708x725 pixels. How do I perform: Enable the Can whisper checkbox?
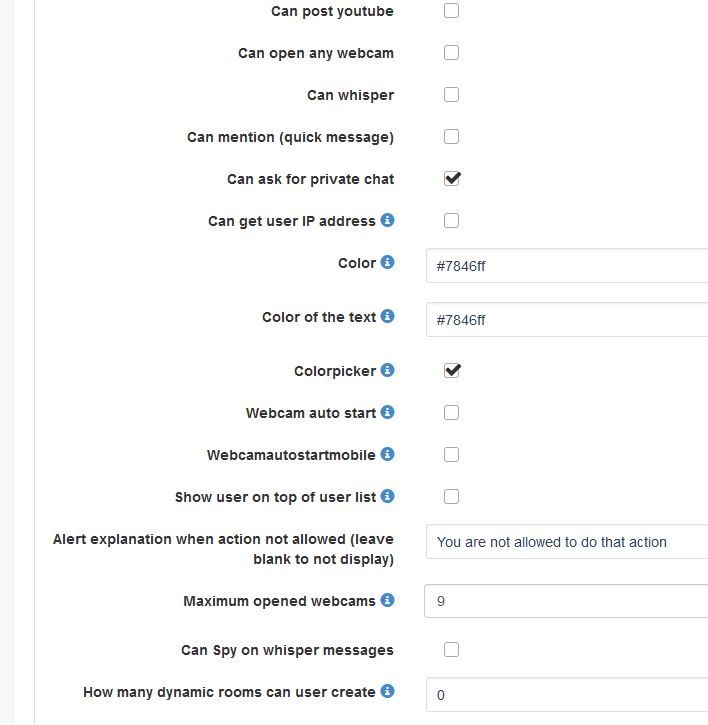[x=451, y=95]
